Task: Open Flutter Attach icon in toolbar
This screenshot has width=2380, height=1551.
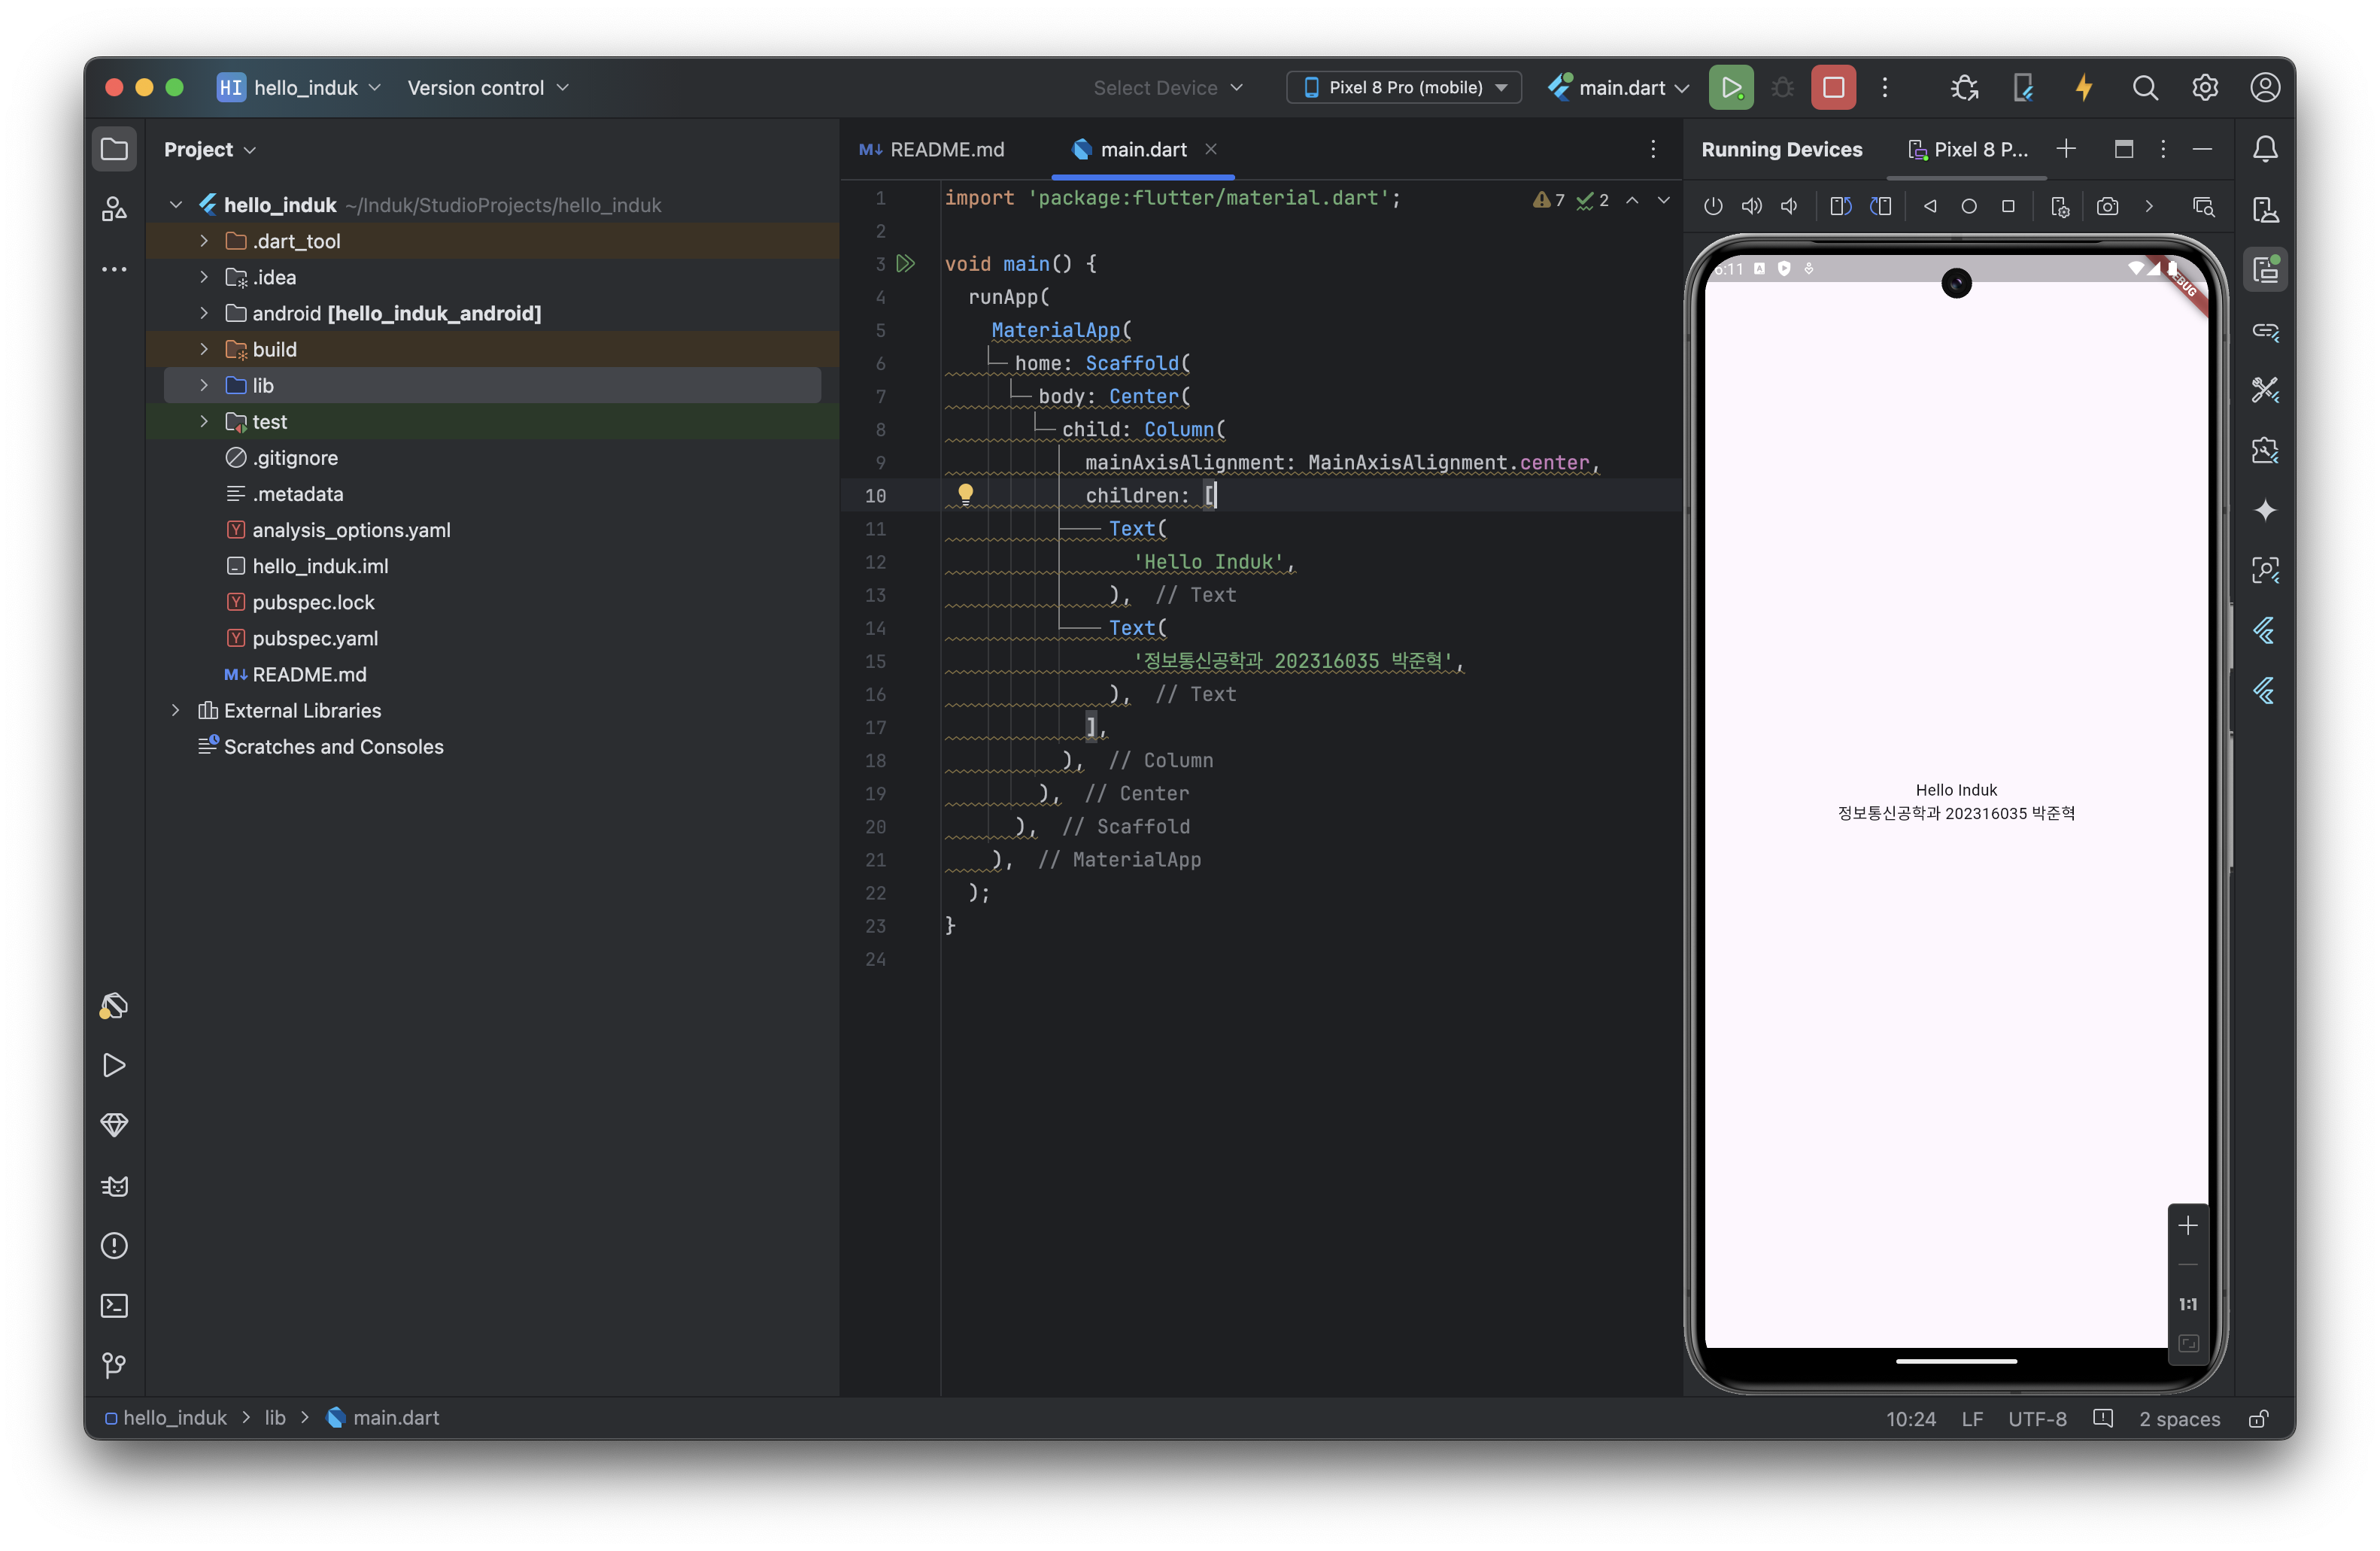Action: tap(2023, 88)
